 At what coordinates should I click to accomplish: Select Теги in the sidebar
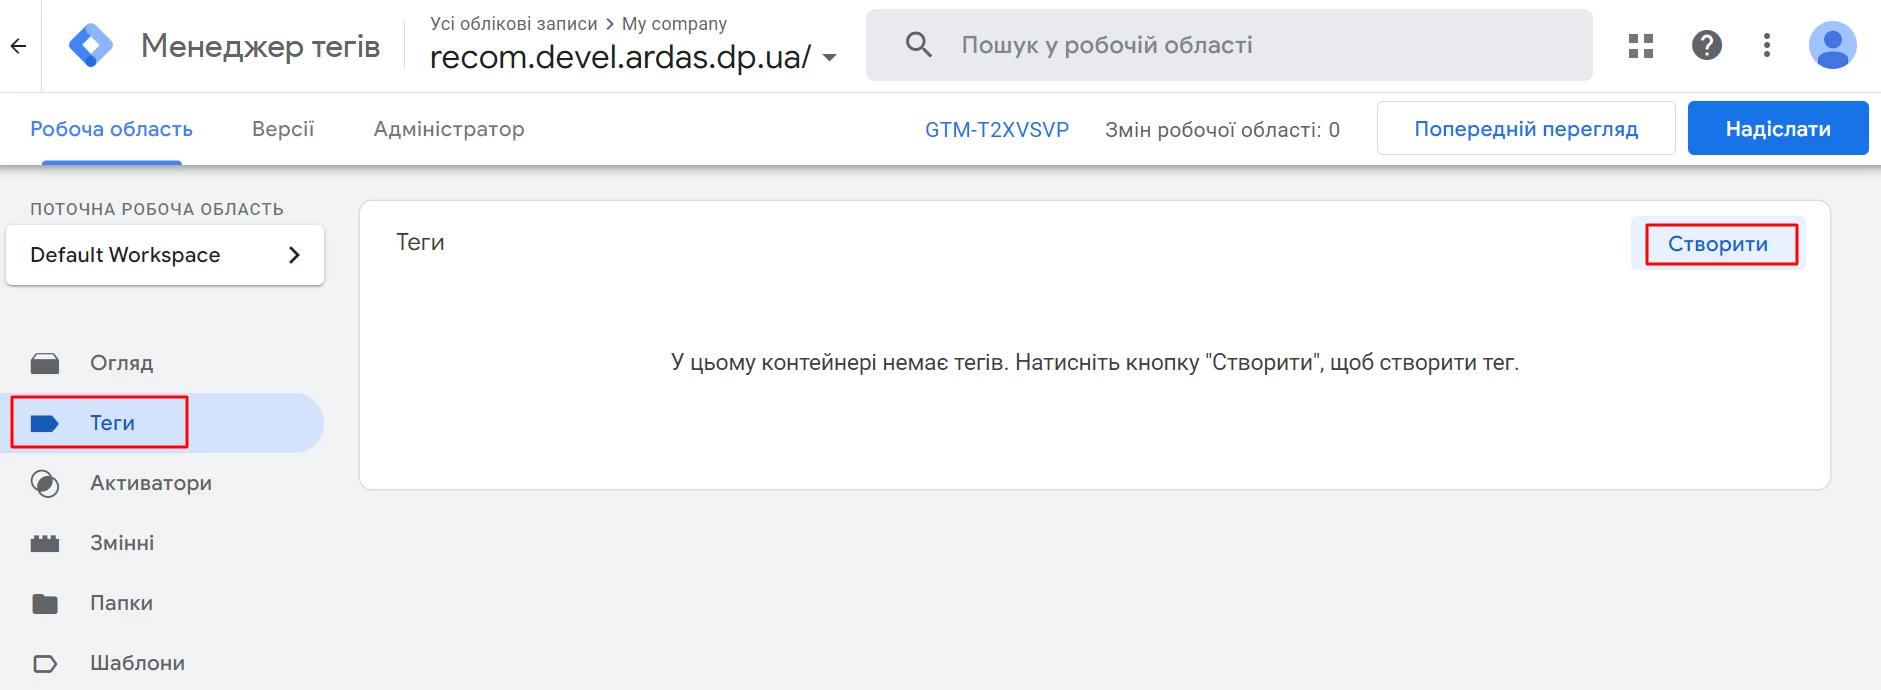click(x=162, y=423)
